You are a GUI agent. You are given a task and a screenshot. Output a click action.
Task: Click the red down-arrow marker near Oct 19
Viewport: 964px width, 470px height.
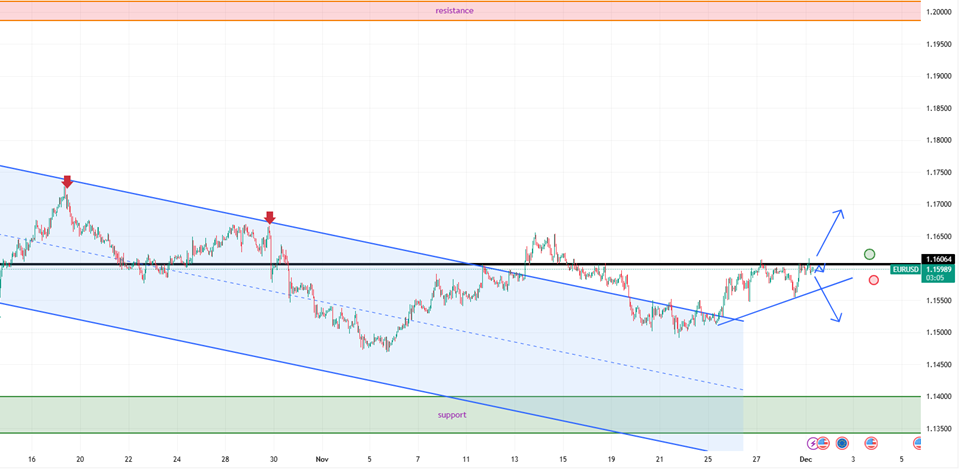(x=67, y=182)
